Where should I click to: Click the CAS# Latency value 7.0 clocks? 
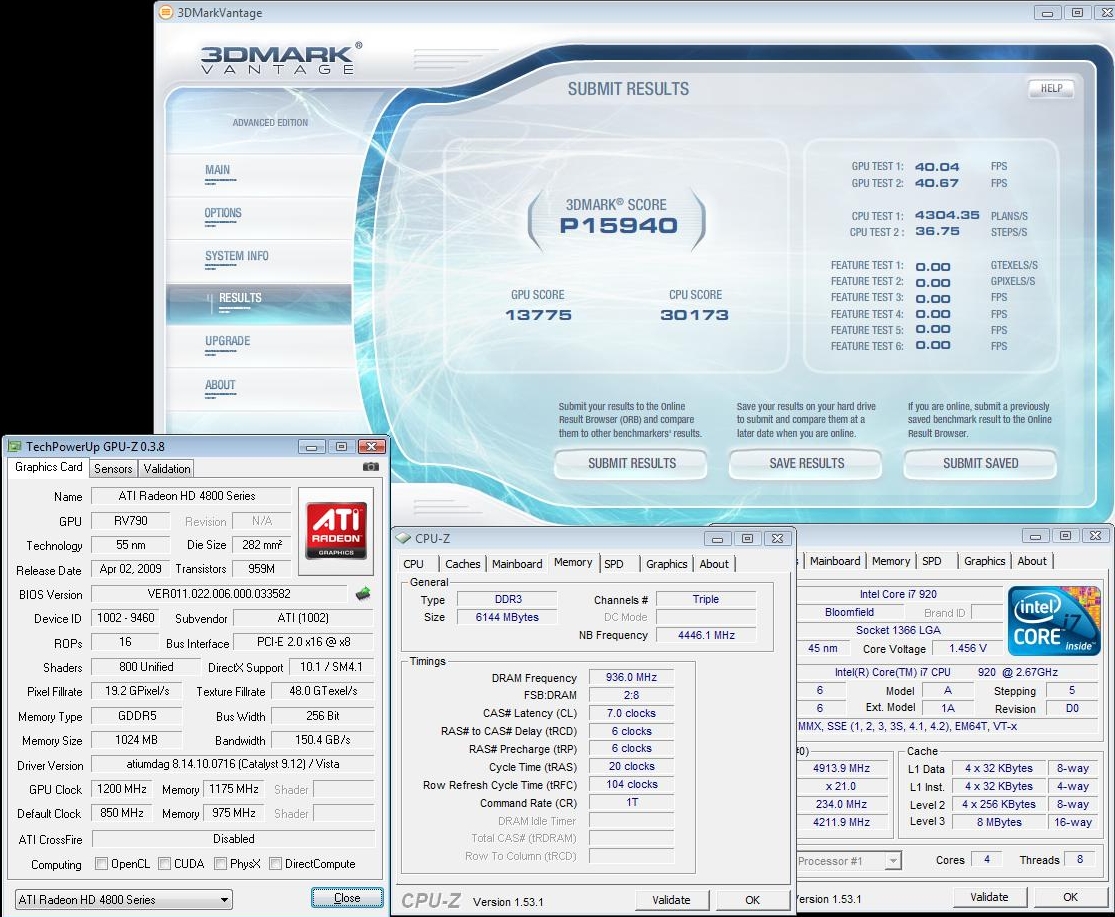(631, 713)
